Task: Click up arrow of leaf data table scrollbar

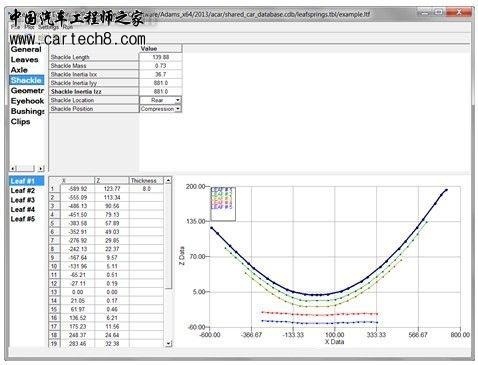Action: click(x=168, y=180)
